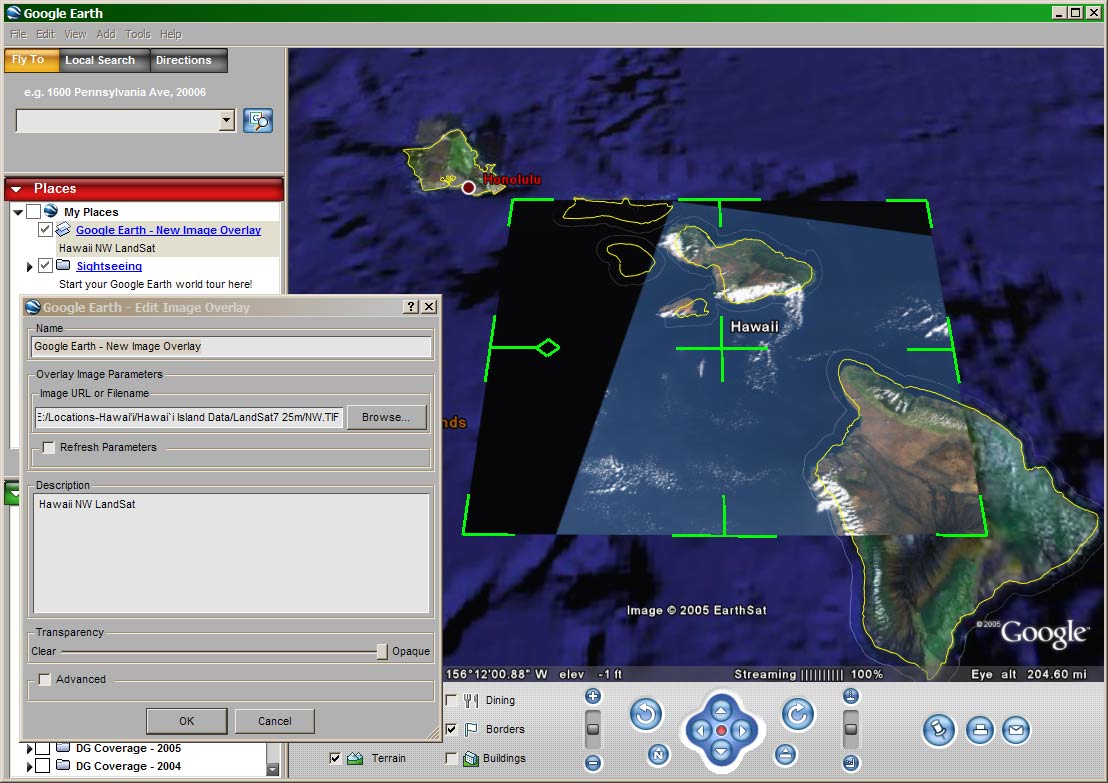Open the Add menu
1108x783 pixels.
106,34
